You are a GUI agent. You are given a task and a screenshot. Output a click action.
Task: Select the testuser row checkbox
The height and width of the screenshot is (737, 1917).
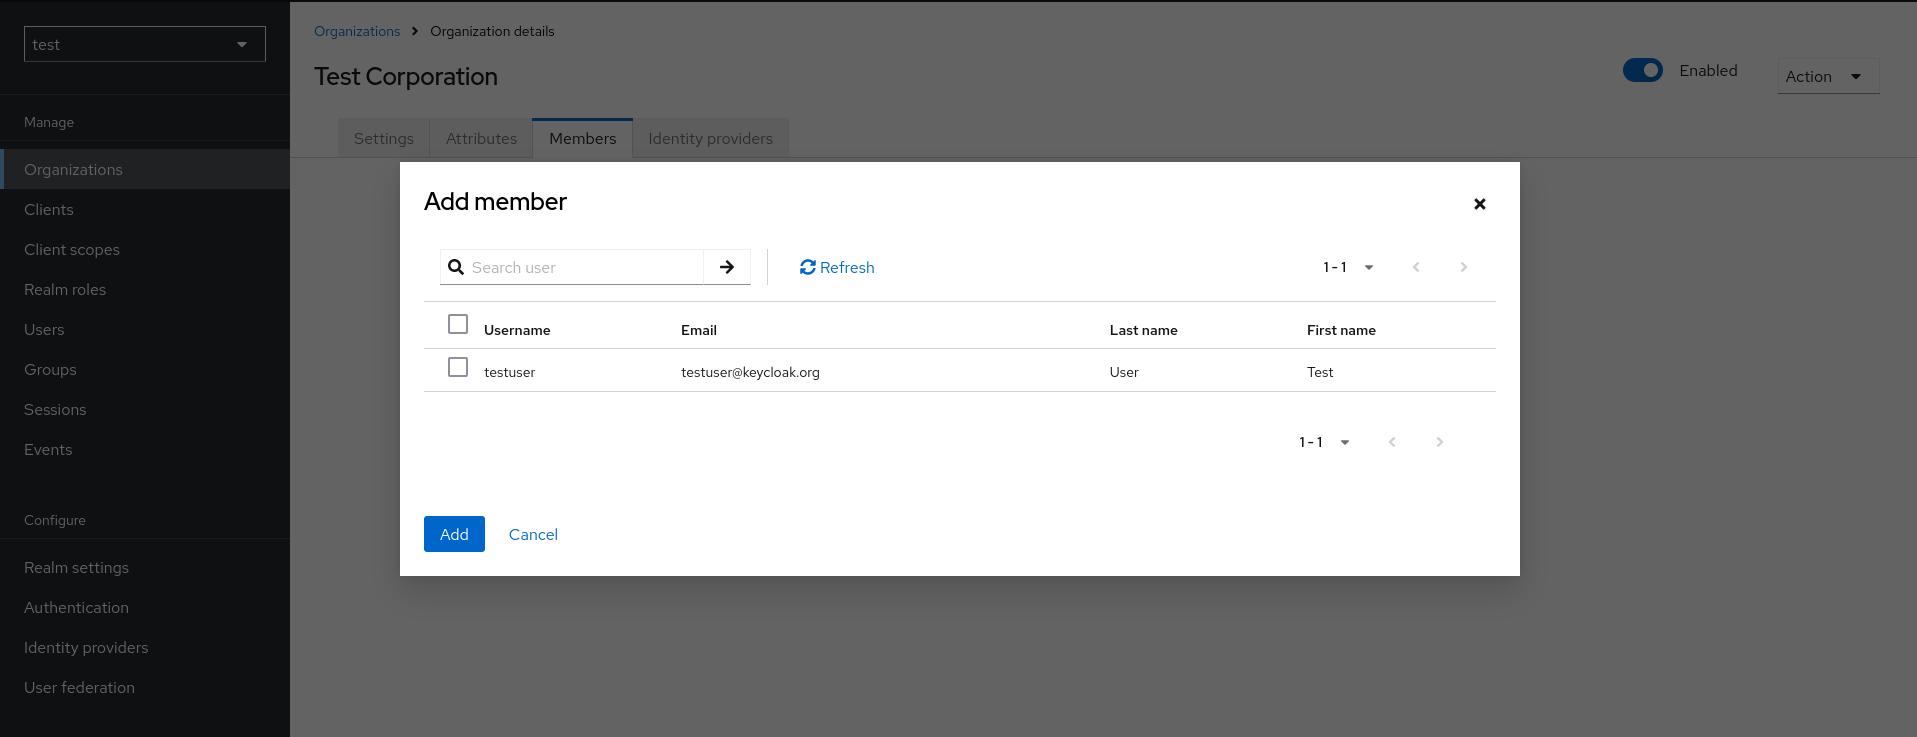click(458, 367)
